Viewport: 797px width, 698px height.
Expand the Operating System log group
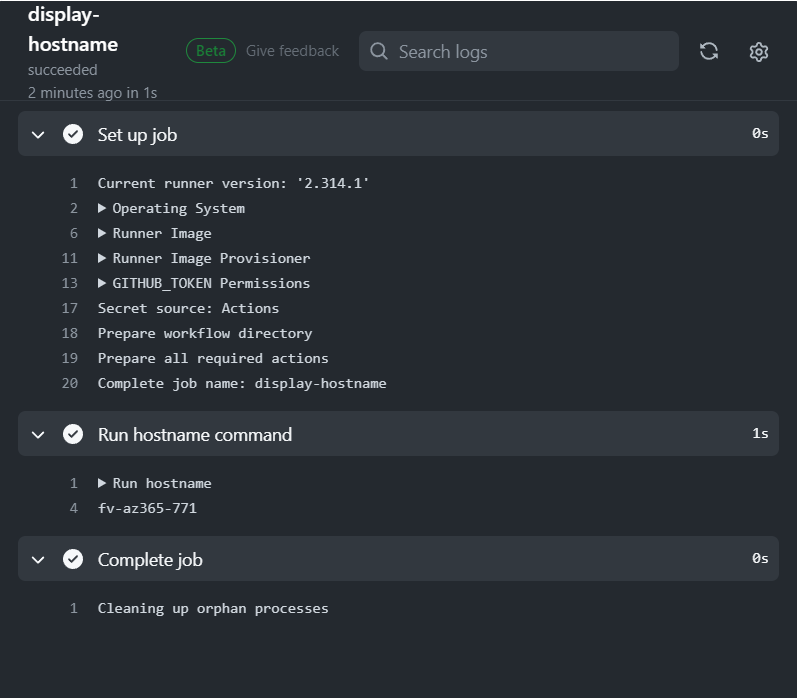[x=171, y=208]
